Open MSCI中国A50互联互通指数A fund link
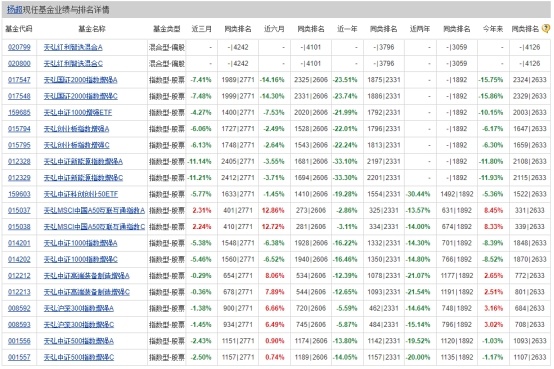The width and height of the screenshot is (554, 369). pos(94,211)
